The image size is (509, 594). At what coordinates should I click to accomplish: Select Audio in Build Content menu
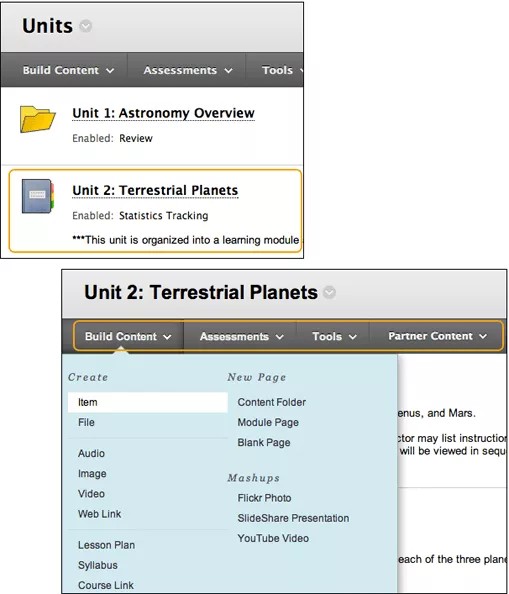pos(91,453)
